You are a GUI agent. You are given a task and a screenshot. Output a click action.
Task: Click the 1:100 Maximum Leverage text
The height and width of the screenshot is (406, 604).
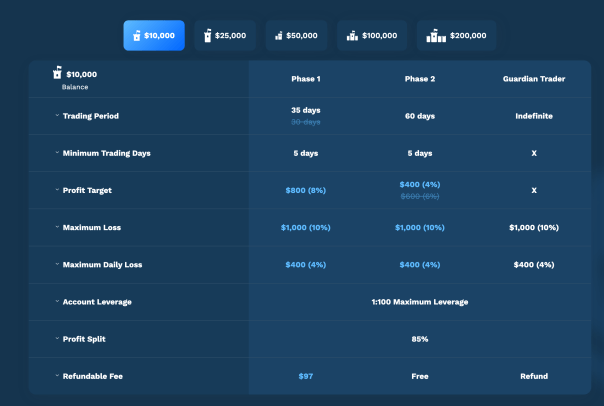[420, 301]
